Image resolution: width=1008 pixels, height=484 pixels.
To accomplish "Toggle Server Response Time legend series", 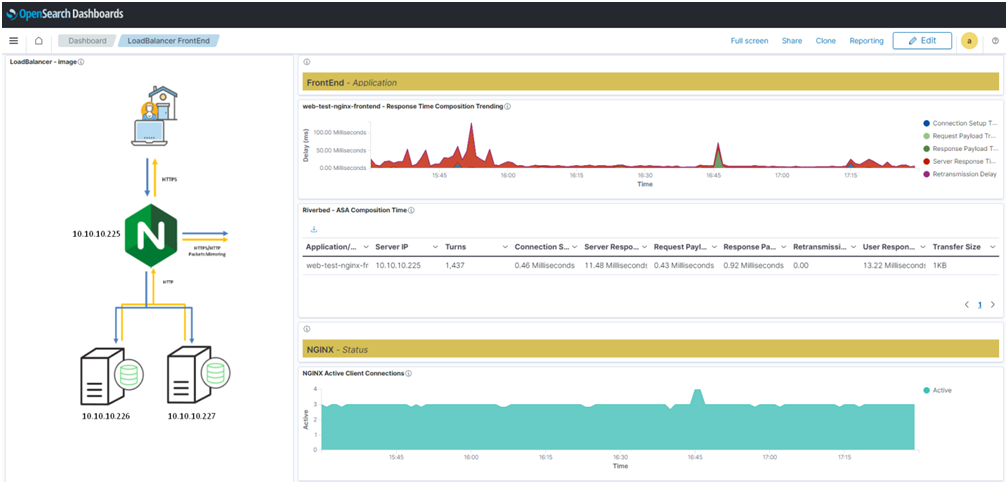I will tap(959, 161).
